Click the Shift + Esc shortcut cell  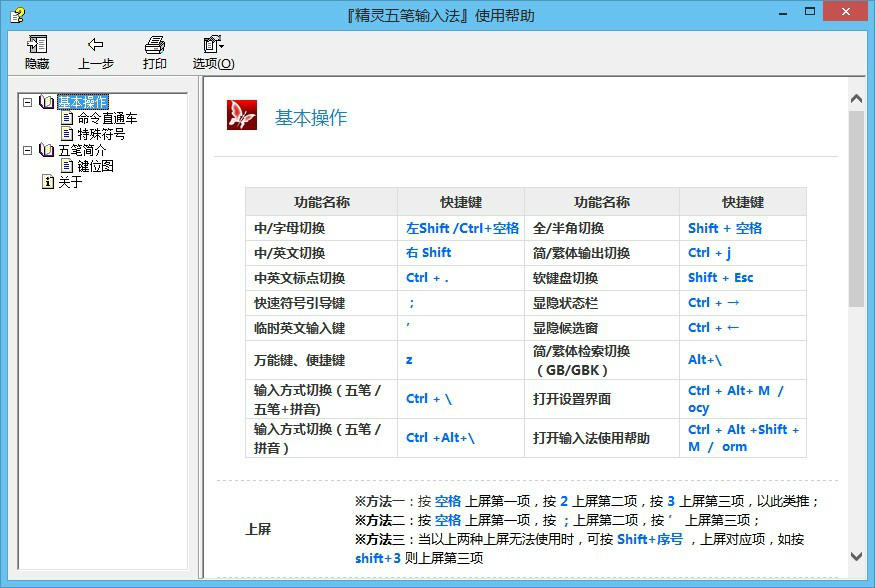coord(743,278)
